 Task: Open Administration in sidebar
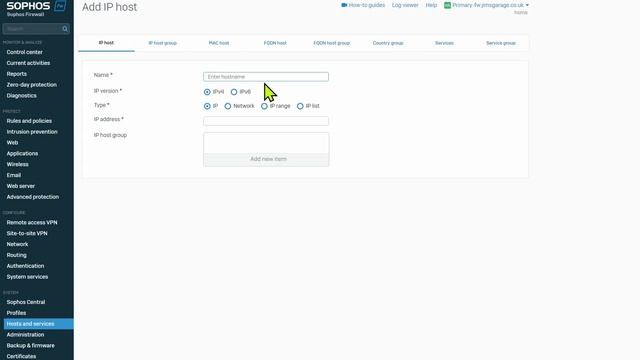click(x=25, y=335)
